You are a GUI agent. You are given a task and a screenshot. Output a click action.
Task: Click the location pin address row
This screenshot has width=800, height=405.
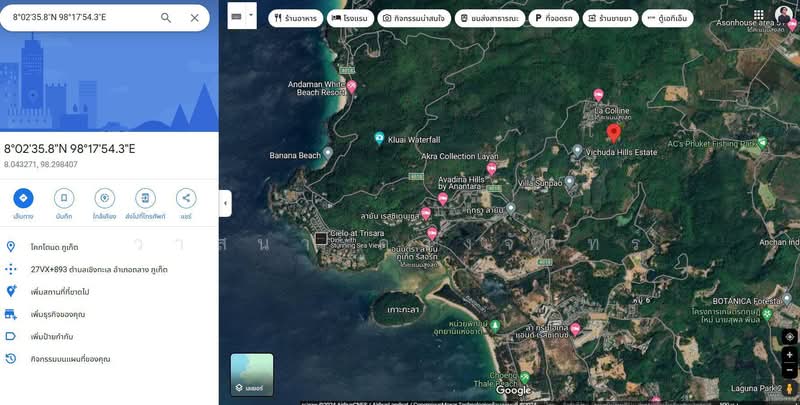109,247
